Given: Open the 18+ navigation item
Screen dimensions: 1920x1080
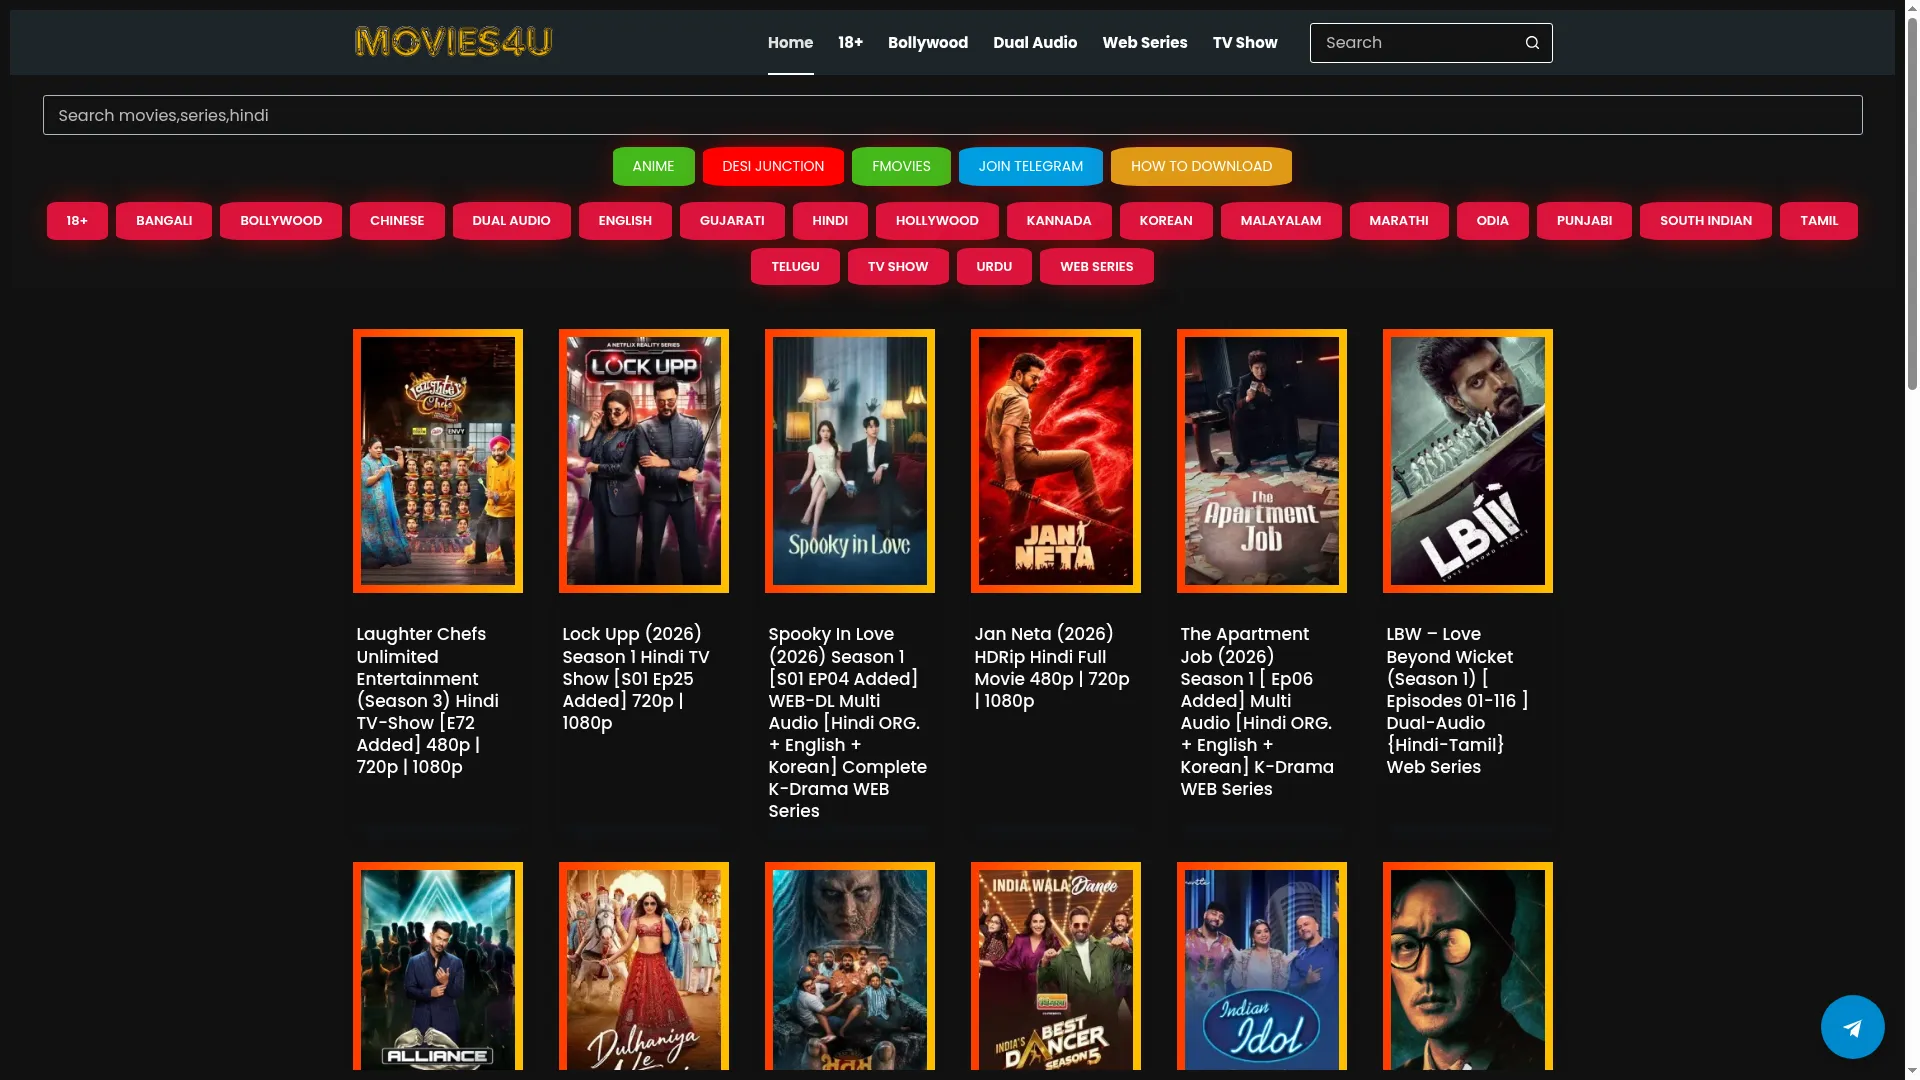Looking at the screenshot, I should click(850, 43).
